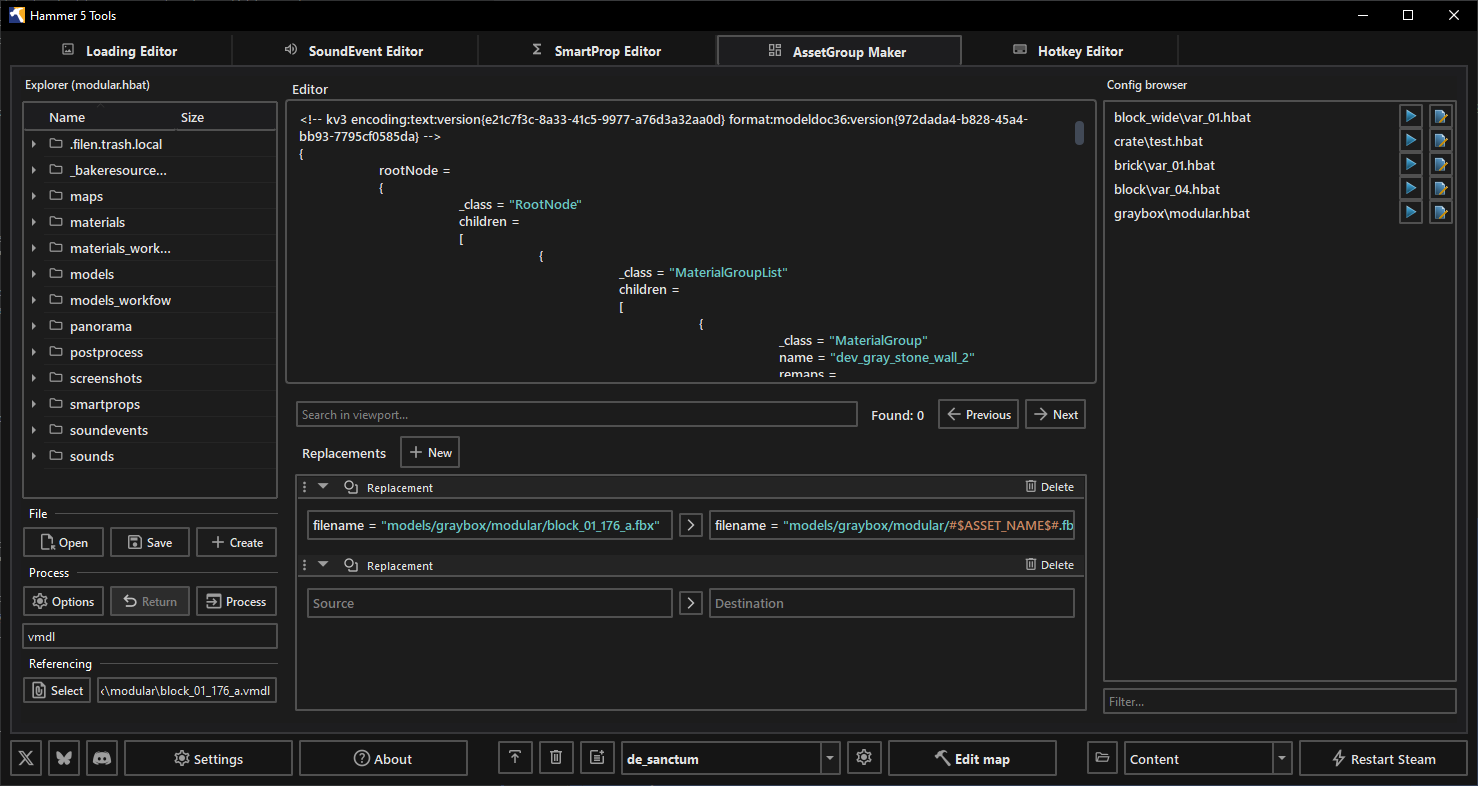The width and height of the screenshot is (1478, 786).
Task: Click the arrow between filename replacement fields
Action: [x=690, y=525]
